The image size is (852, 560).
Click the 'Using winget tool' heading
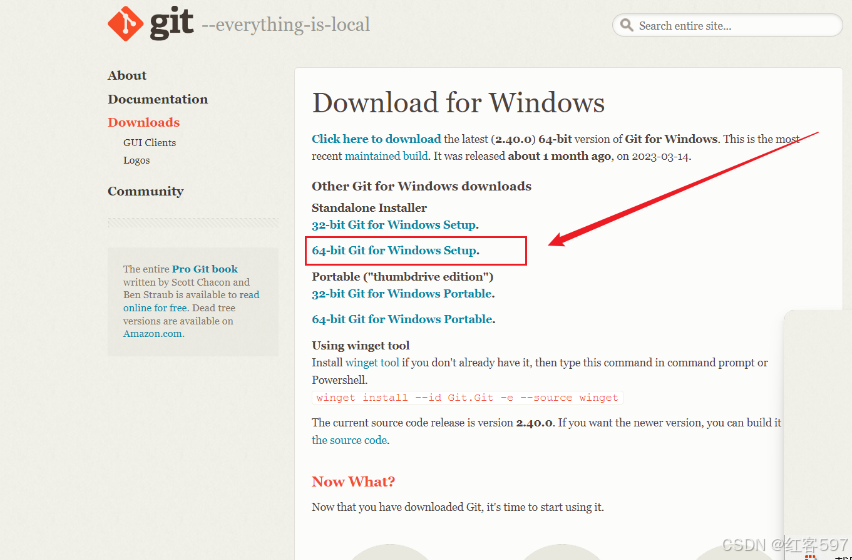point(361,345)
